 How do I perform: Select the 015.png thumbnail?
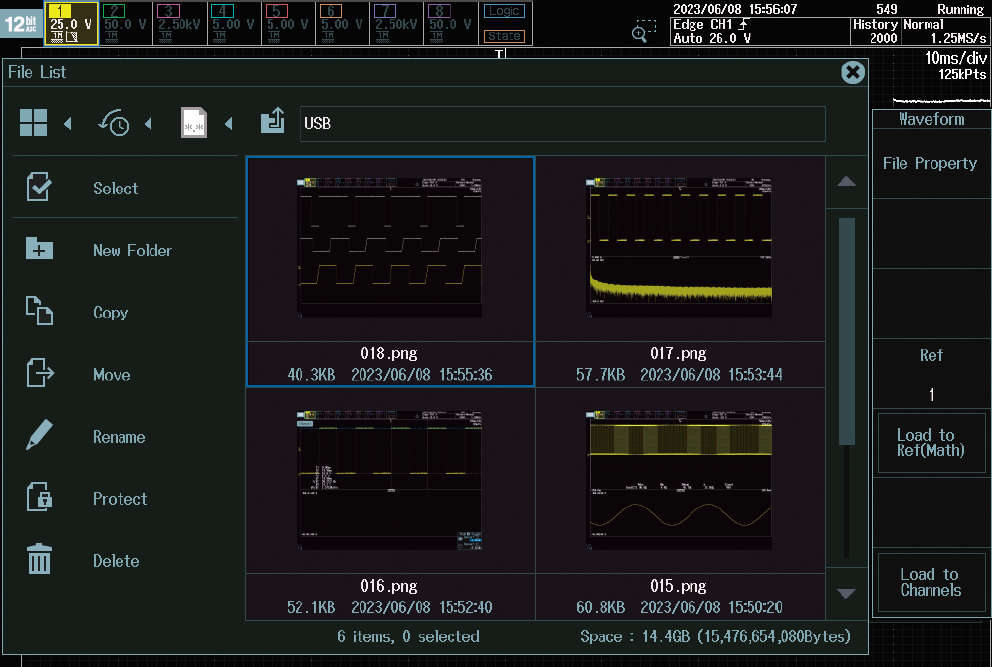[679, 480]
